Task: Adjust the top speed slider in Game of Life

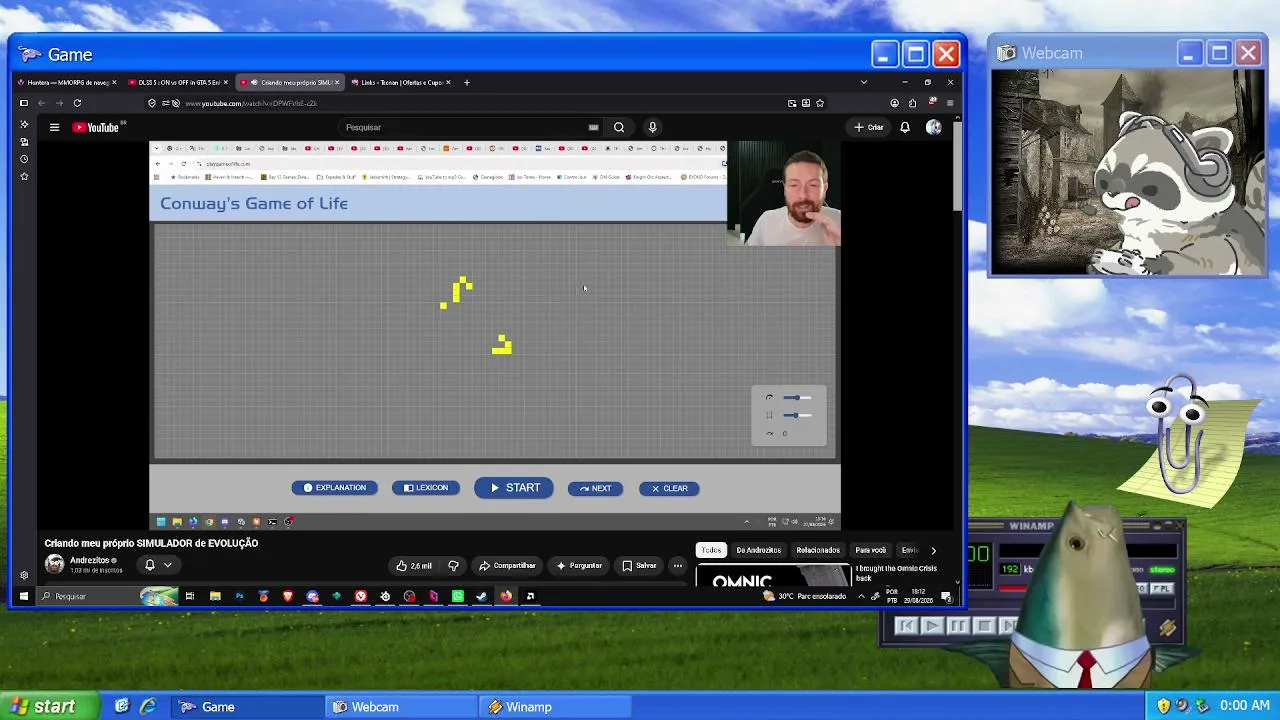Action: point(797,398)
